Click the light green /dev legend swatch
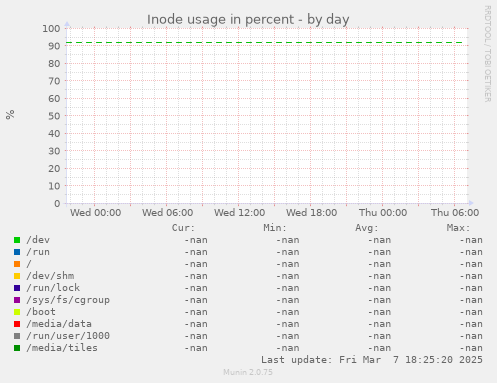The image size is (497, 383). coord(17,240)
